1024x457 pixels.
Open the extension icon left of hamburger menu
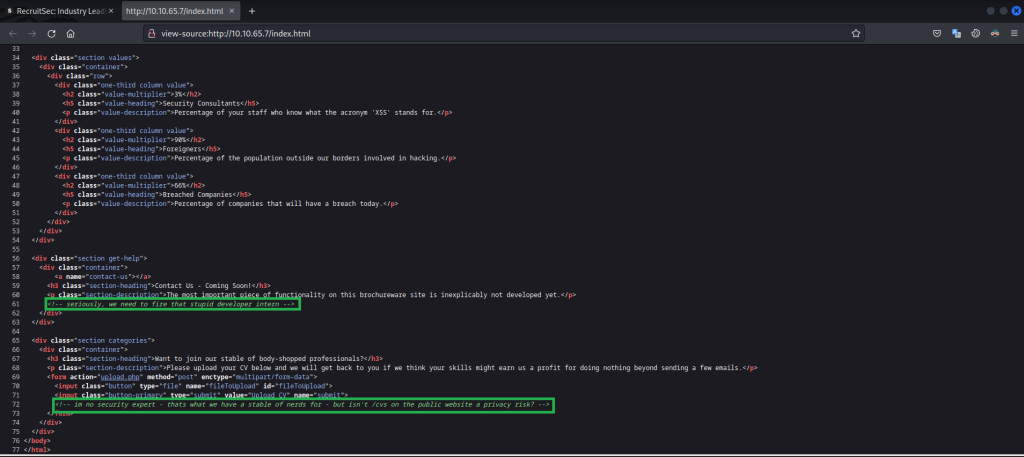(x=994, y=33)
